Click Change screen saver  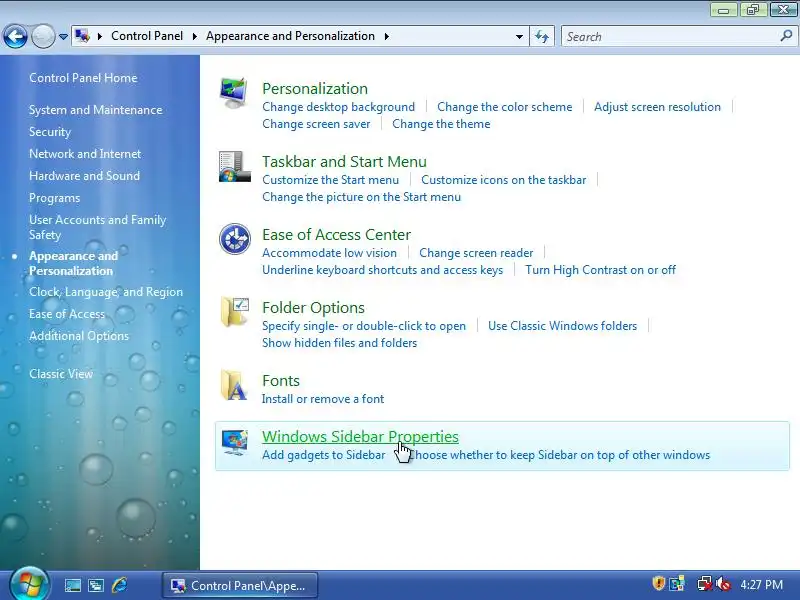pyautogui.click(x=316, y=124)
